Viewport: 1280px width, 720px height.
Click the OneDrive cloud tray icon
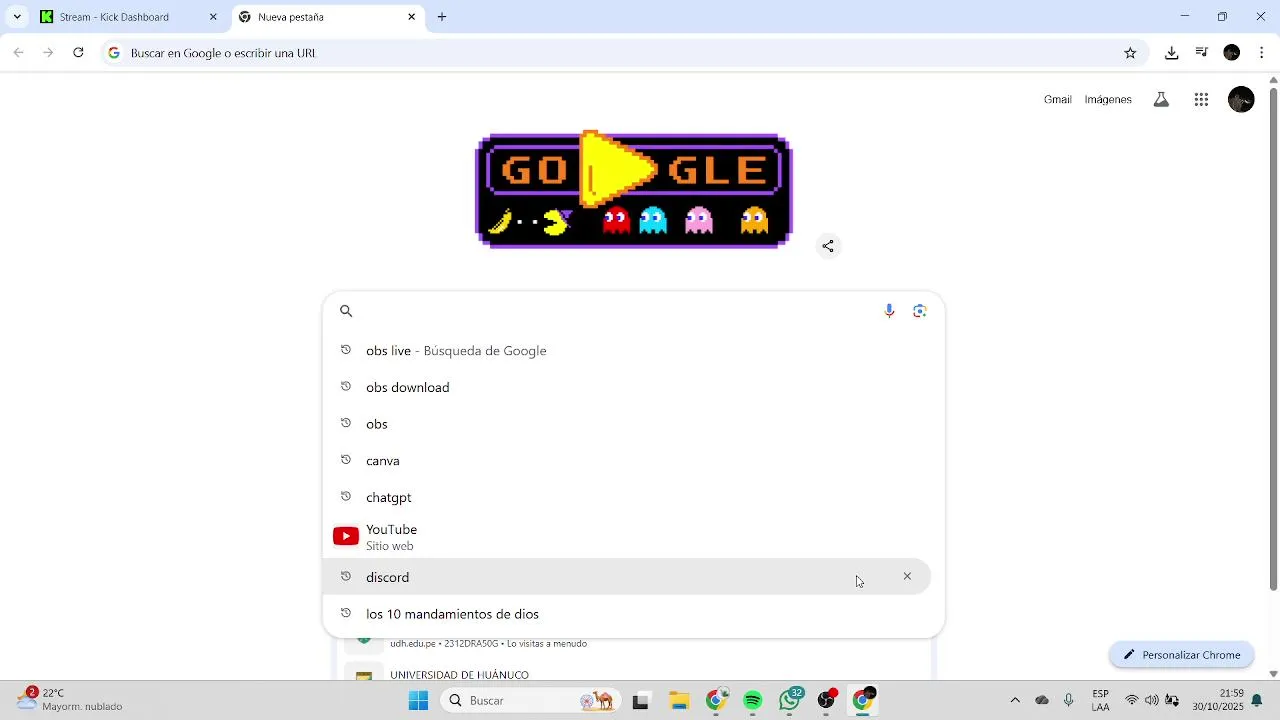[x=1042, y=701]
